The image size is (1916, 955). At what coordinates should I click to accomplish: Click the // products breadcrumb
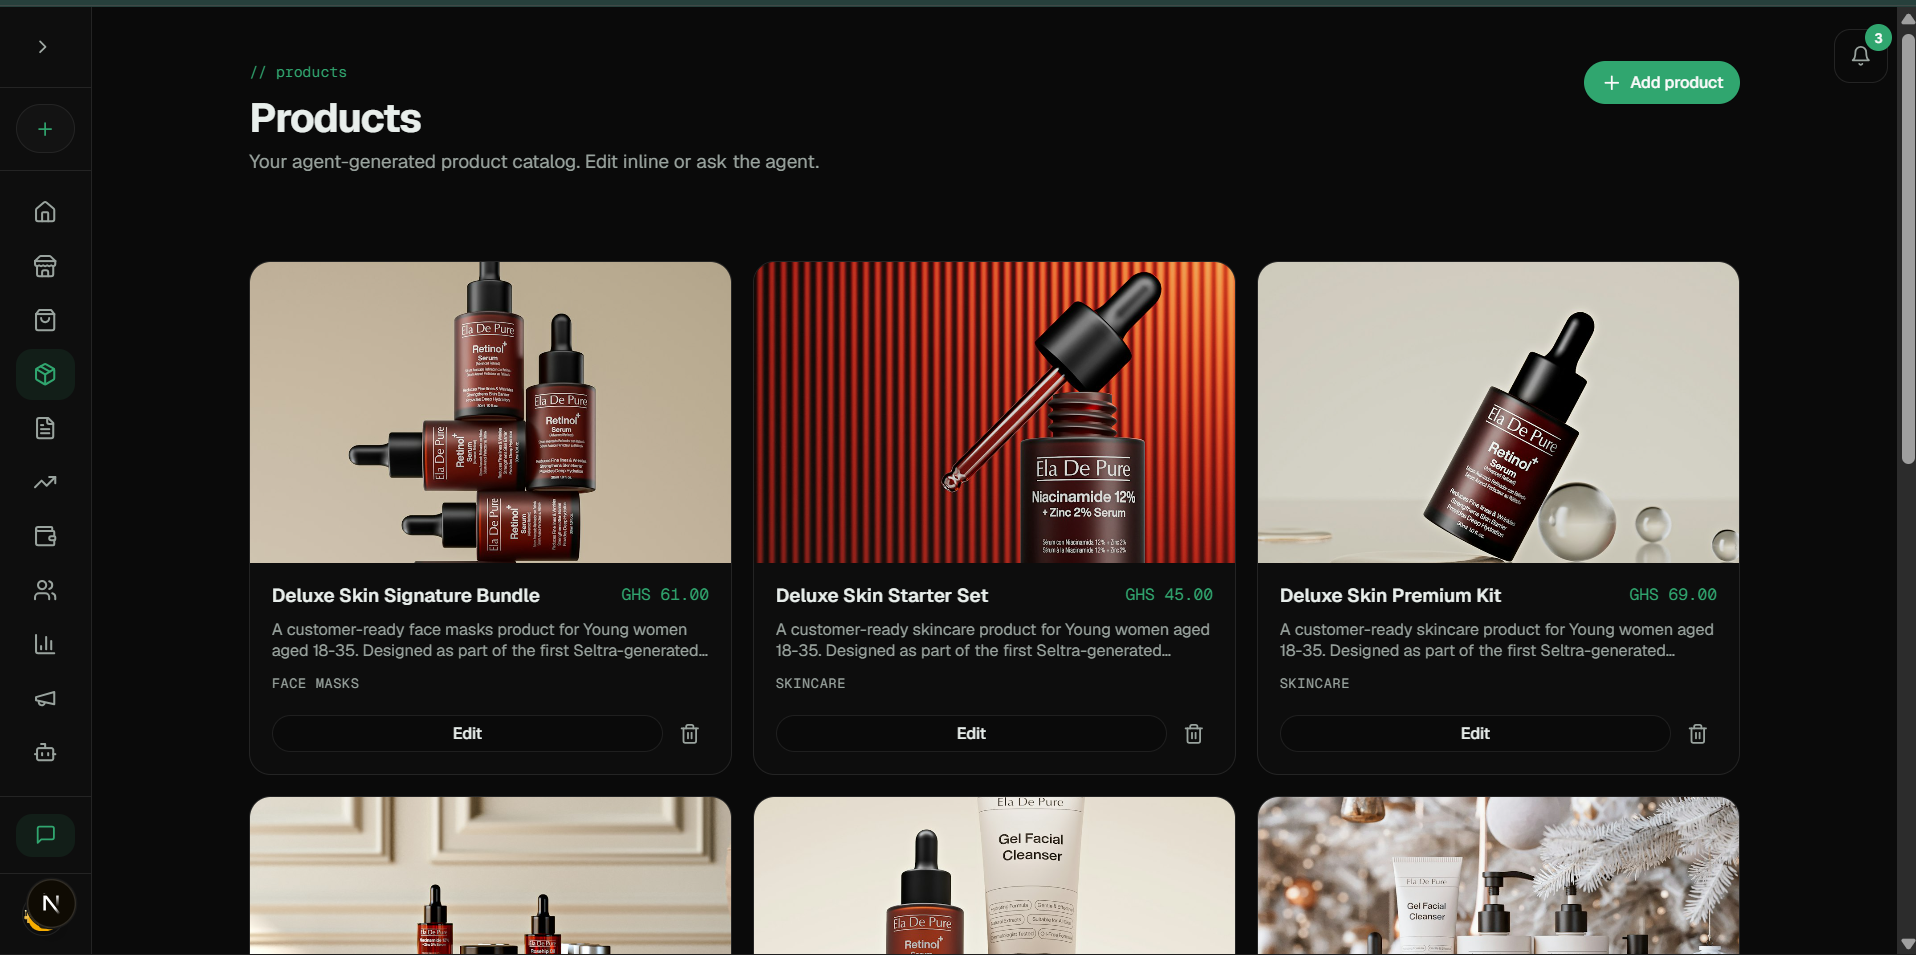click(x=298, y=72)
